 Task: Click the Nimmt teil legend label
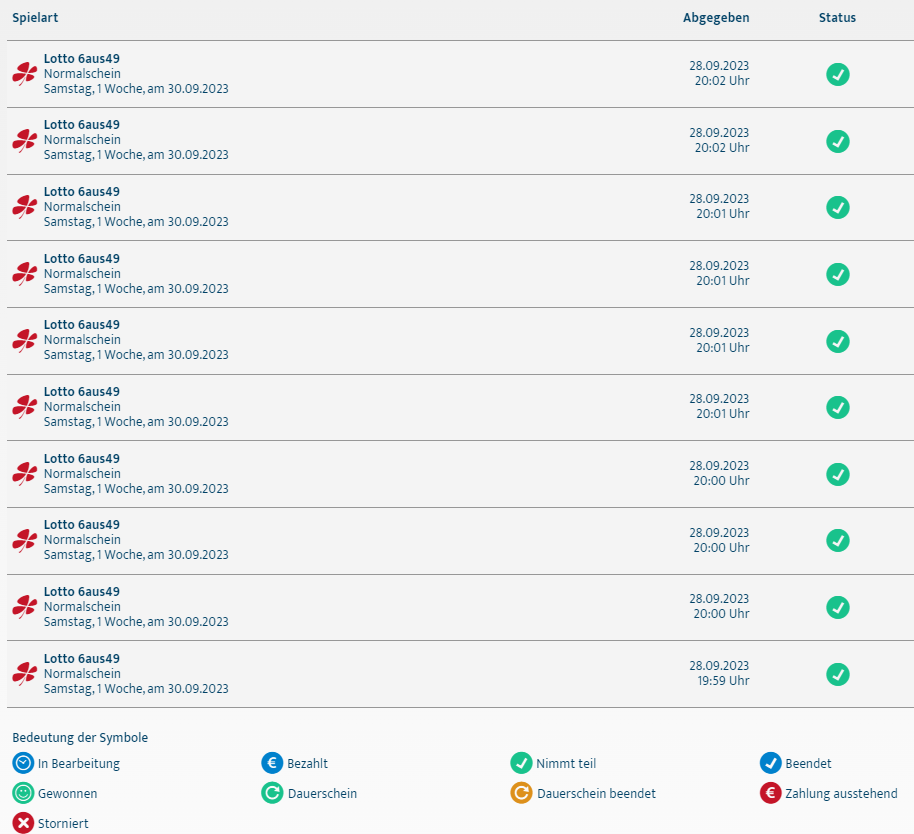pos(566,763)
